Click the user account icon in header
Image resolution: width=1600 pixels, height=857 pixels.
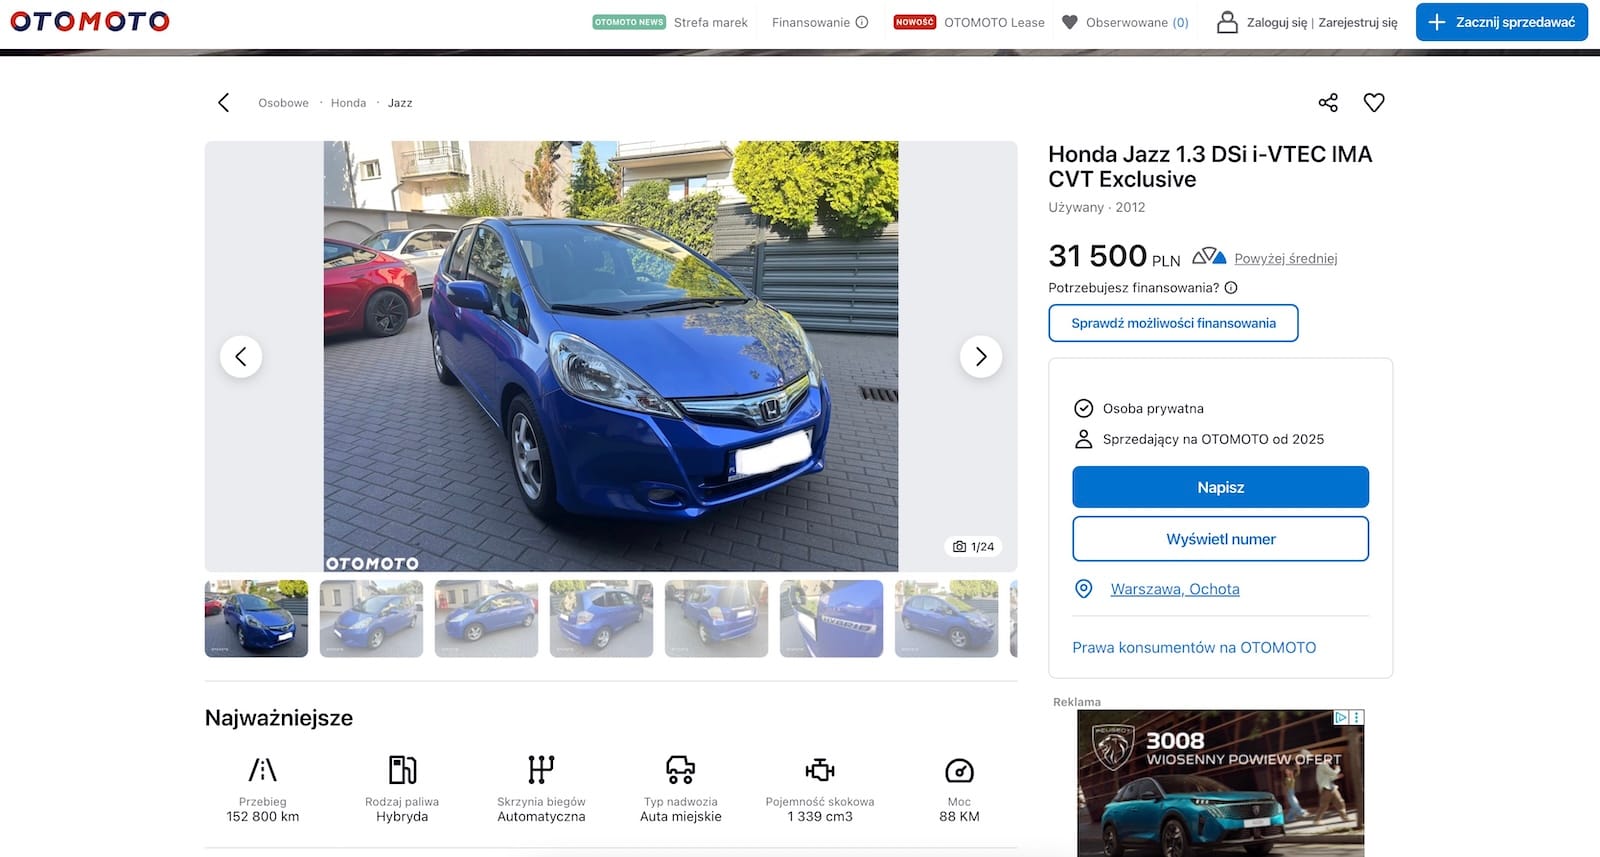tap(1227, 22)
